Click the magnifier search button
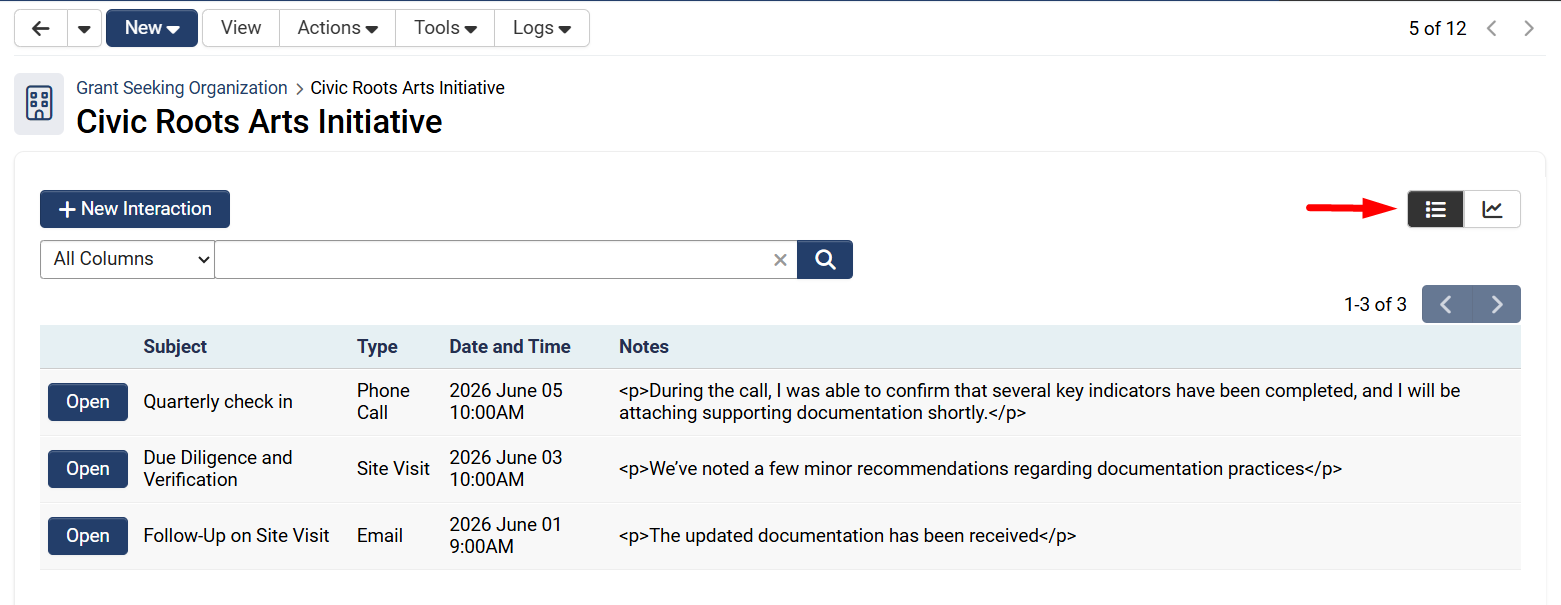 click(x=825, y=259)
